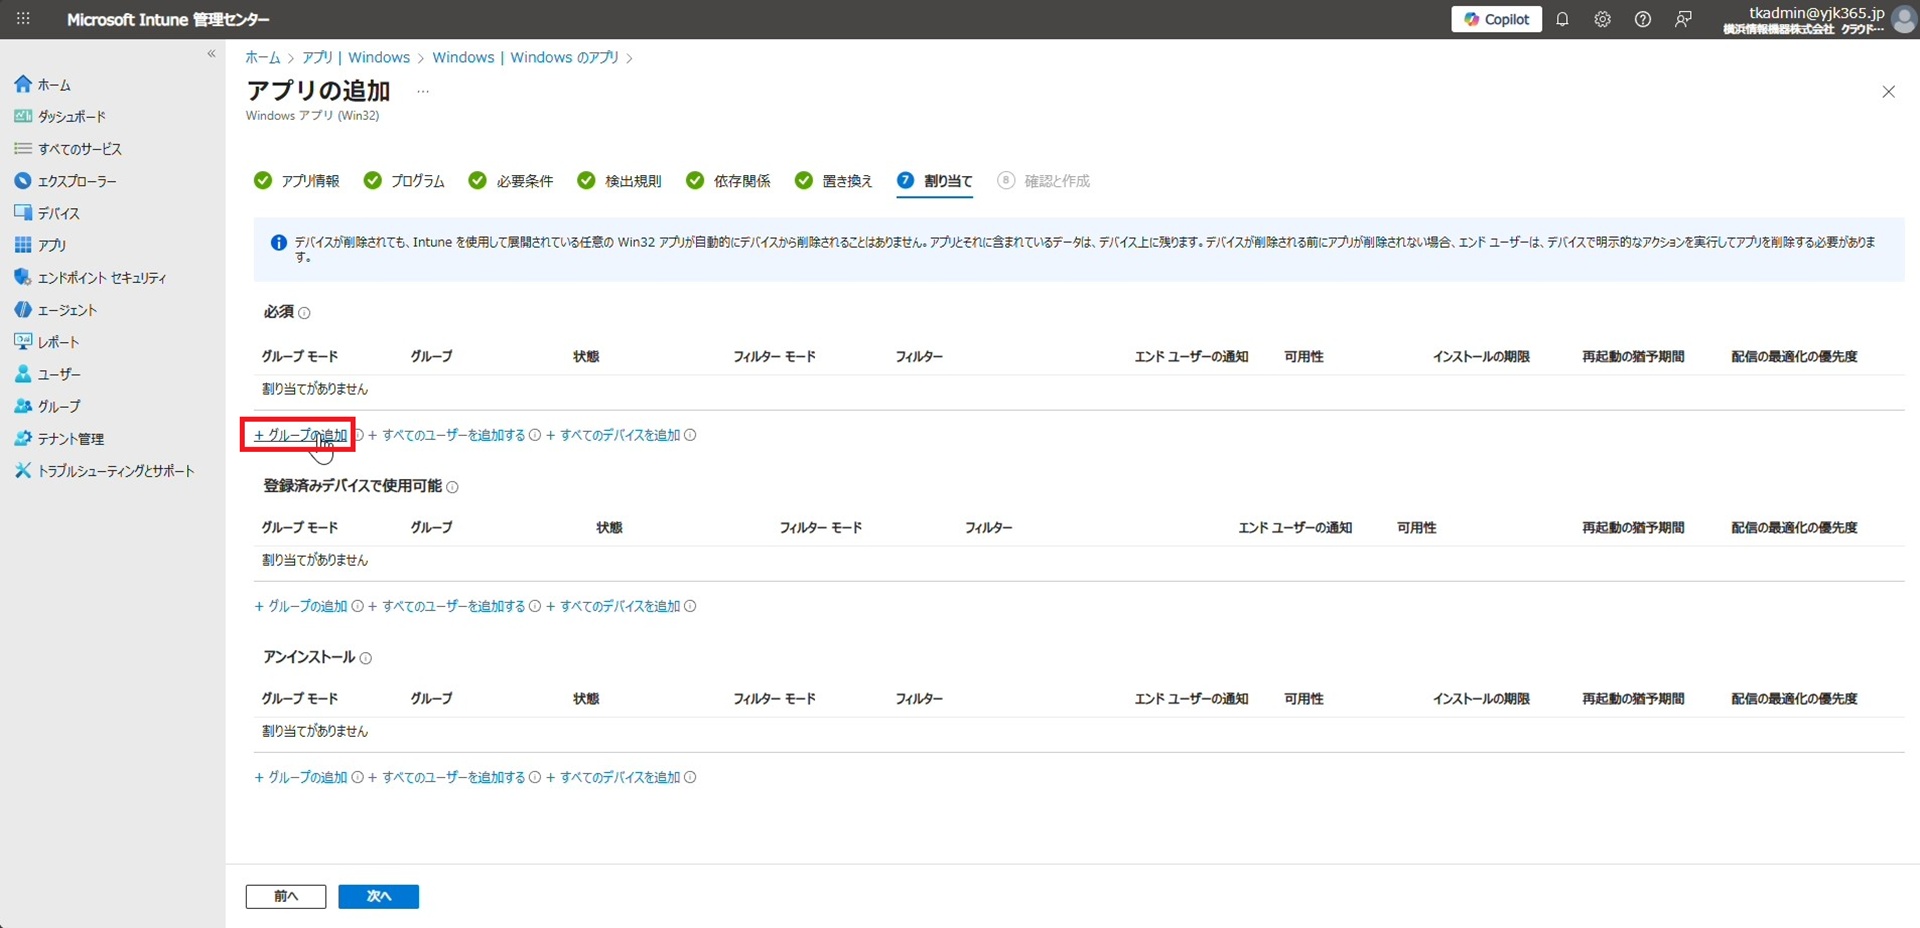This screenshot has width=1920, height=928.
Task: Collapse the left navigation sidebar
Action: 211,54
